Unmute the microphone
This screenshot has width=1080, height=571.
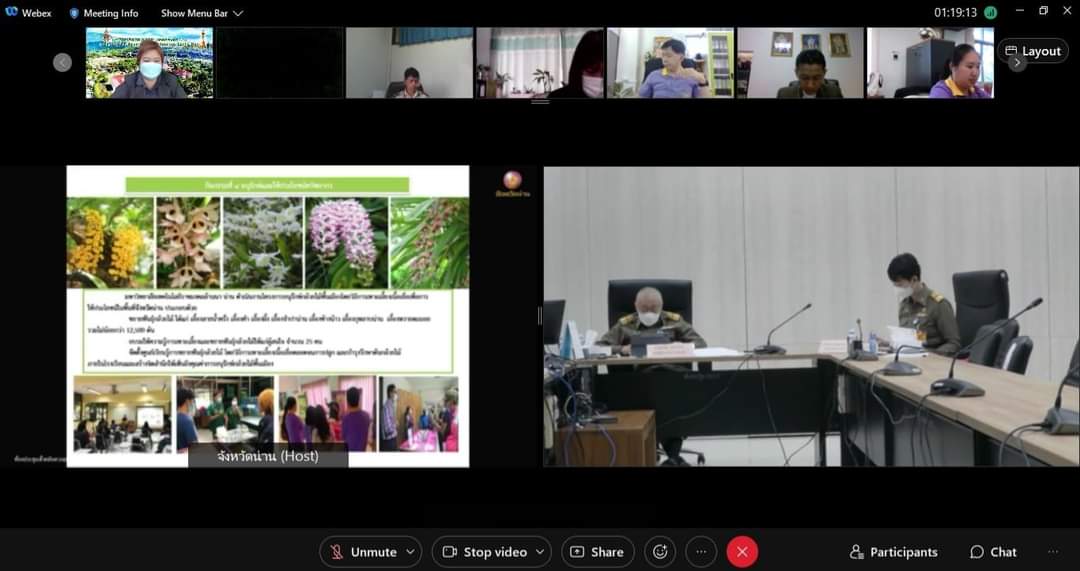click(x=363, y=552)
